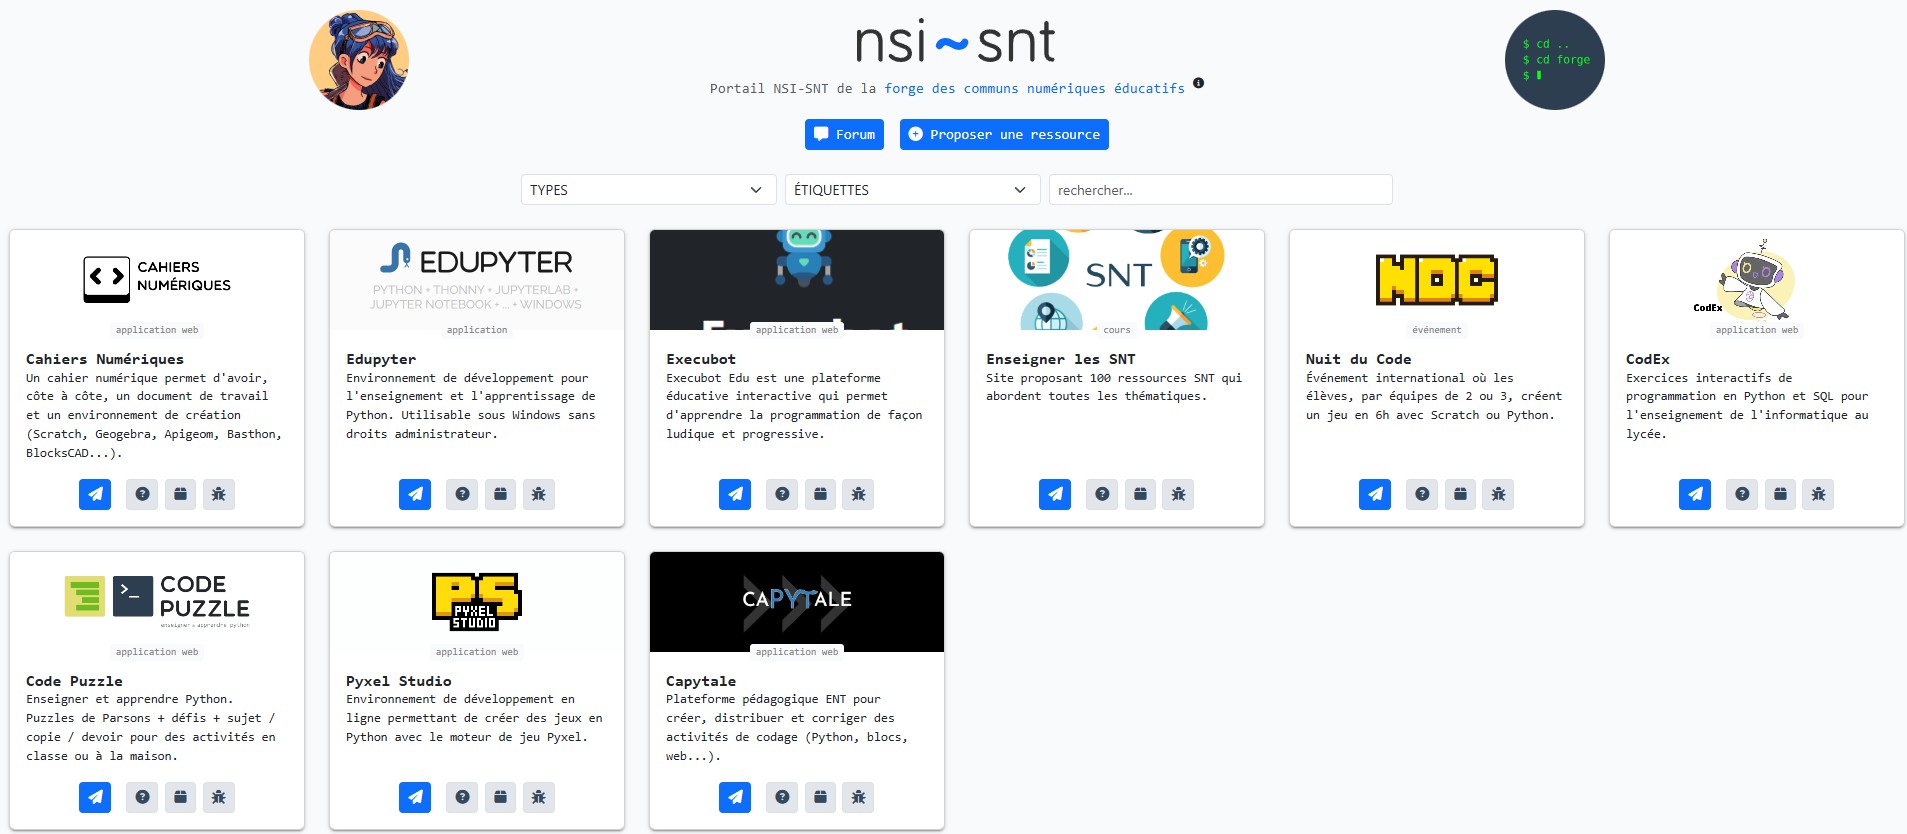Viewport: 1907px width, 834px height.
Task: Click the bug icon on the Executbot card
Action: pyautogui.click(x=859, y=494)
